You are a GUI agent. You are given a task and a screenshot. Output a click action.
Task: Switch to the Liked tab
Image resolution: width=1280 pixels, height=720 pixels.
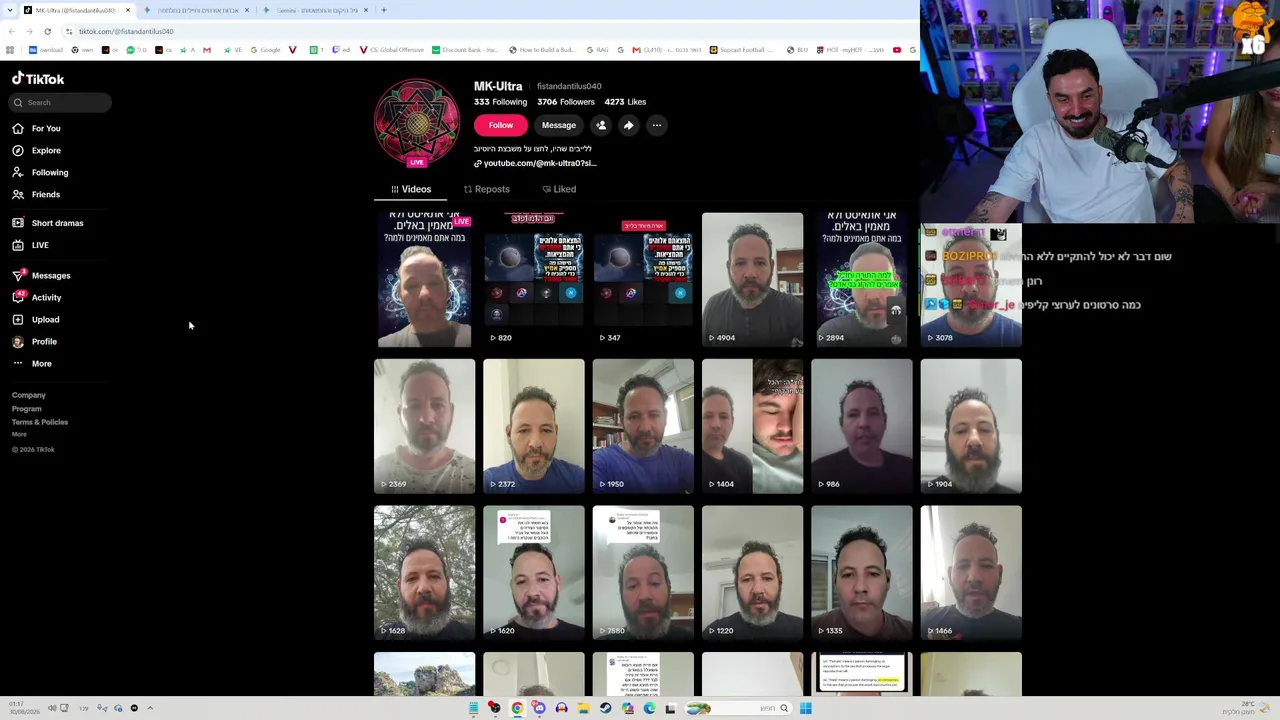(559, 189)
